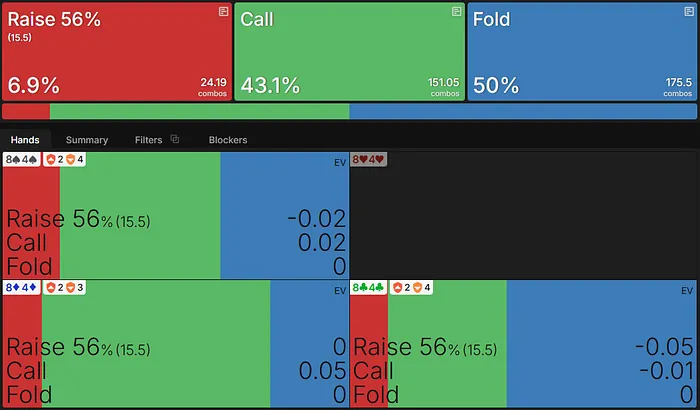This screenshot has height=410, width=700.
Task: Select the green Call action panel
Action: (349, 50)
